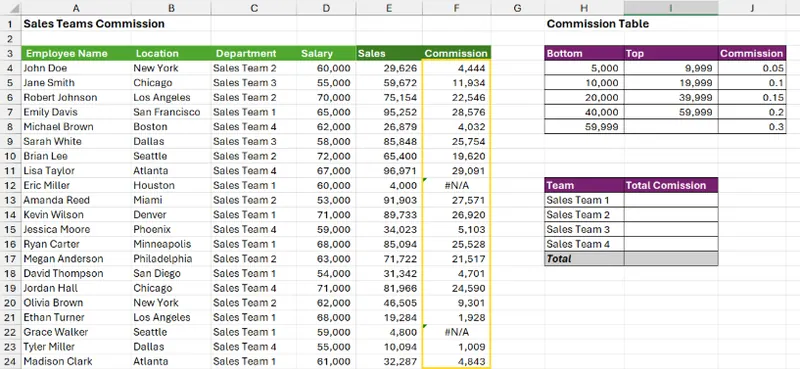The image size is (800, 369).
Task: Click the sales value 4,800
Action: coord(389,332)
